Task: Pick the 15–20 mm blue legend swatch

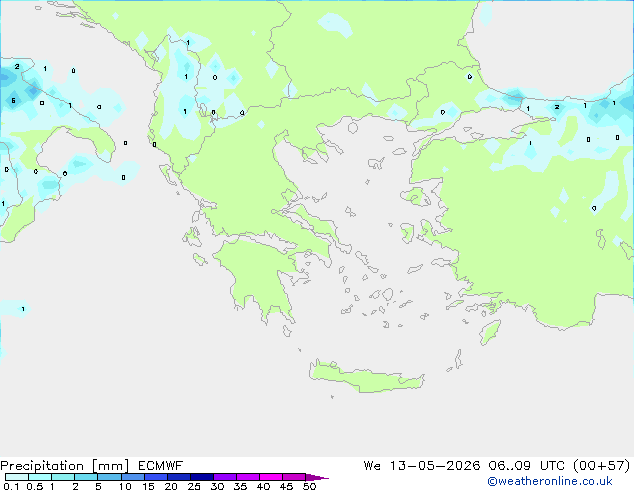Action: [x=156, y=477]
